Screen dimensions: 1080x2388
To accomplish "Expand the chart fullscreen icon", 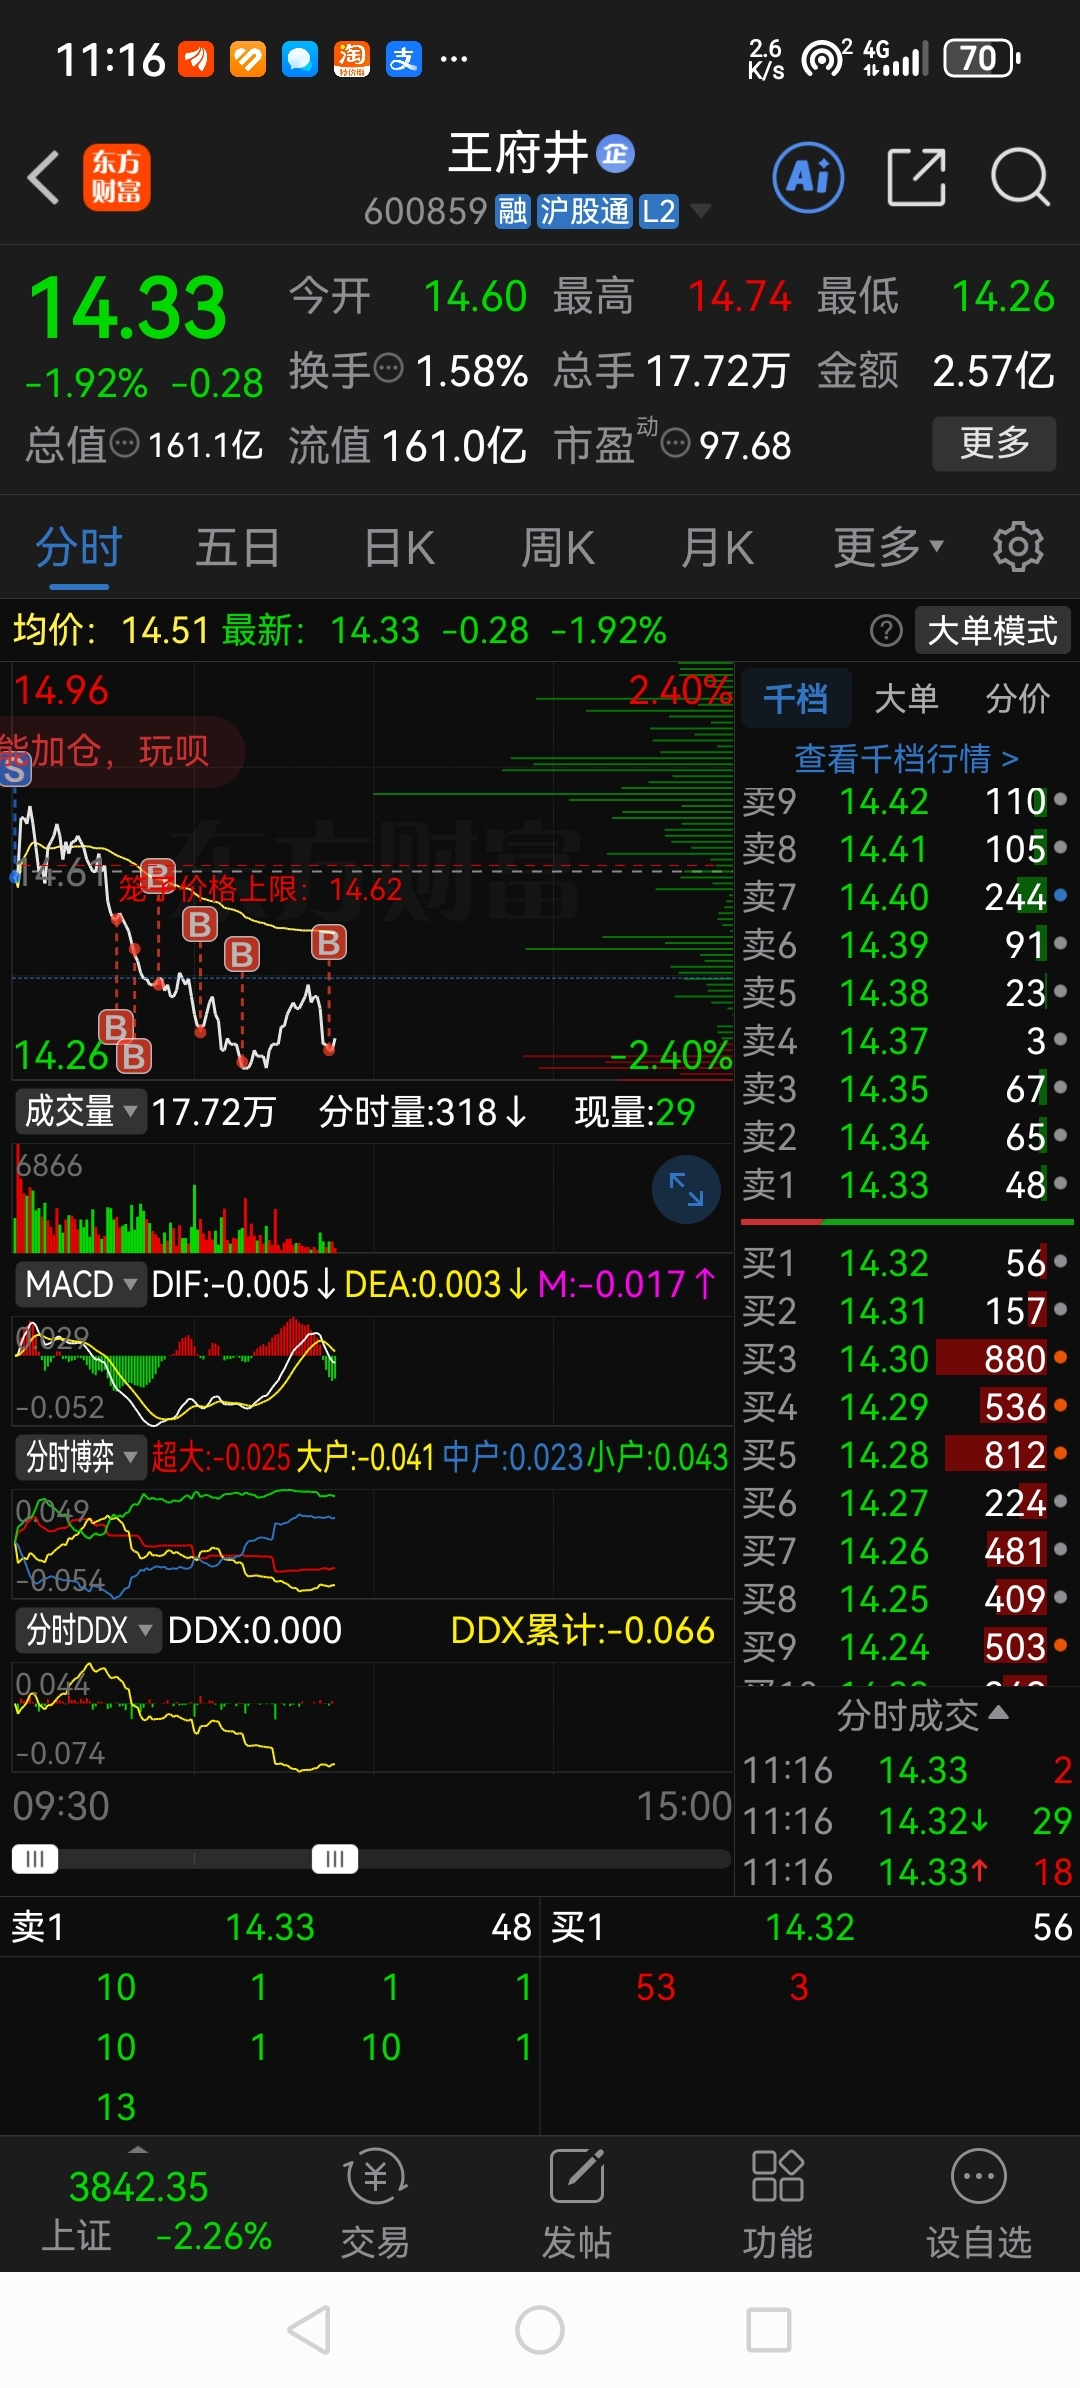I will [x=686, y=1189].
